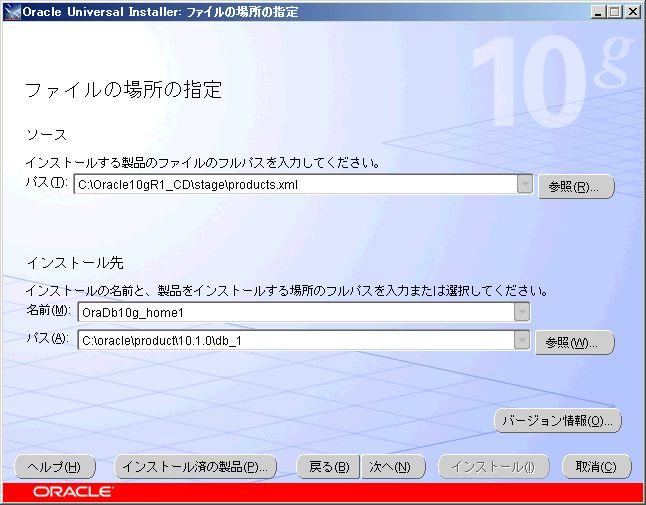Cancel installation with 取消(C) button

597,467
